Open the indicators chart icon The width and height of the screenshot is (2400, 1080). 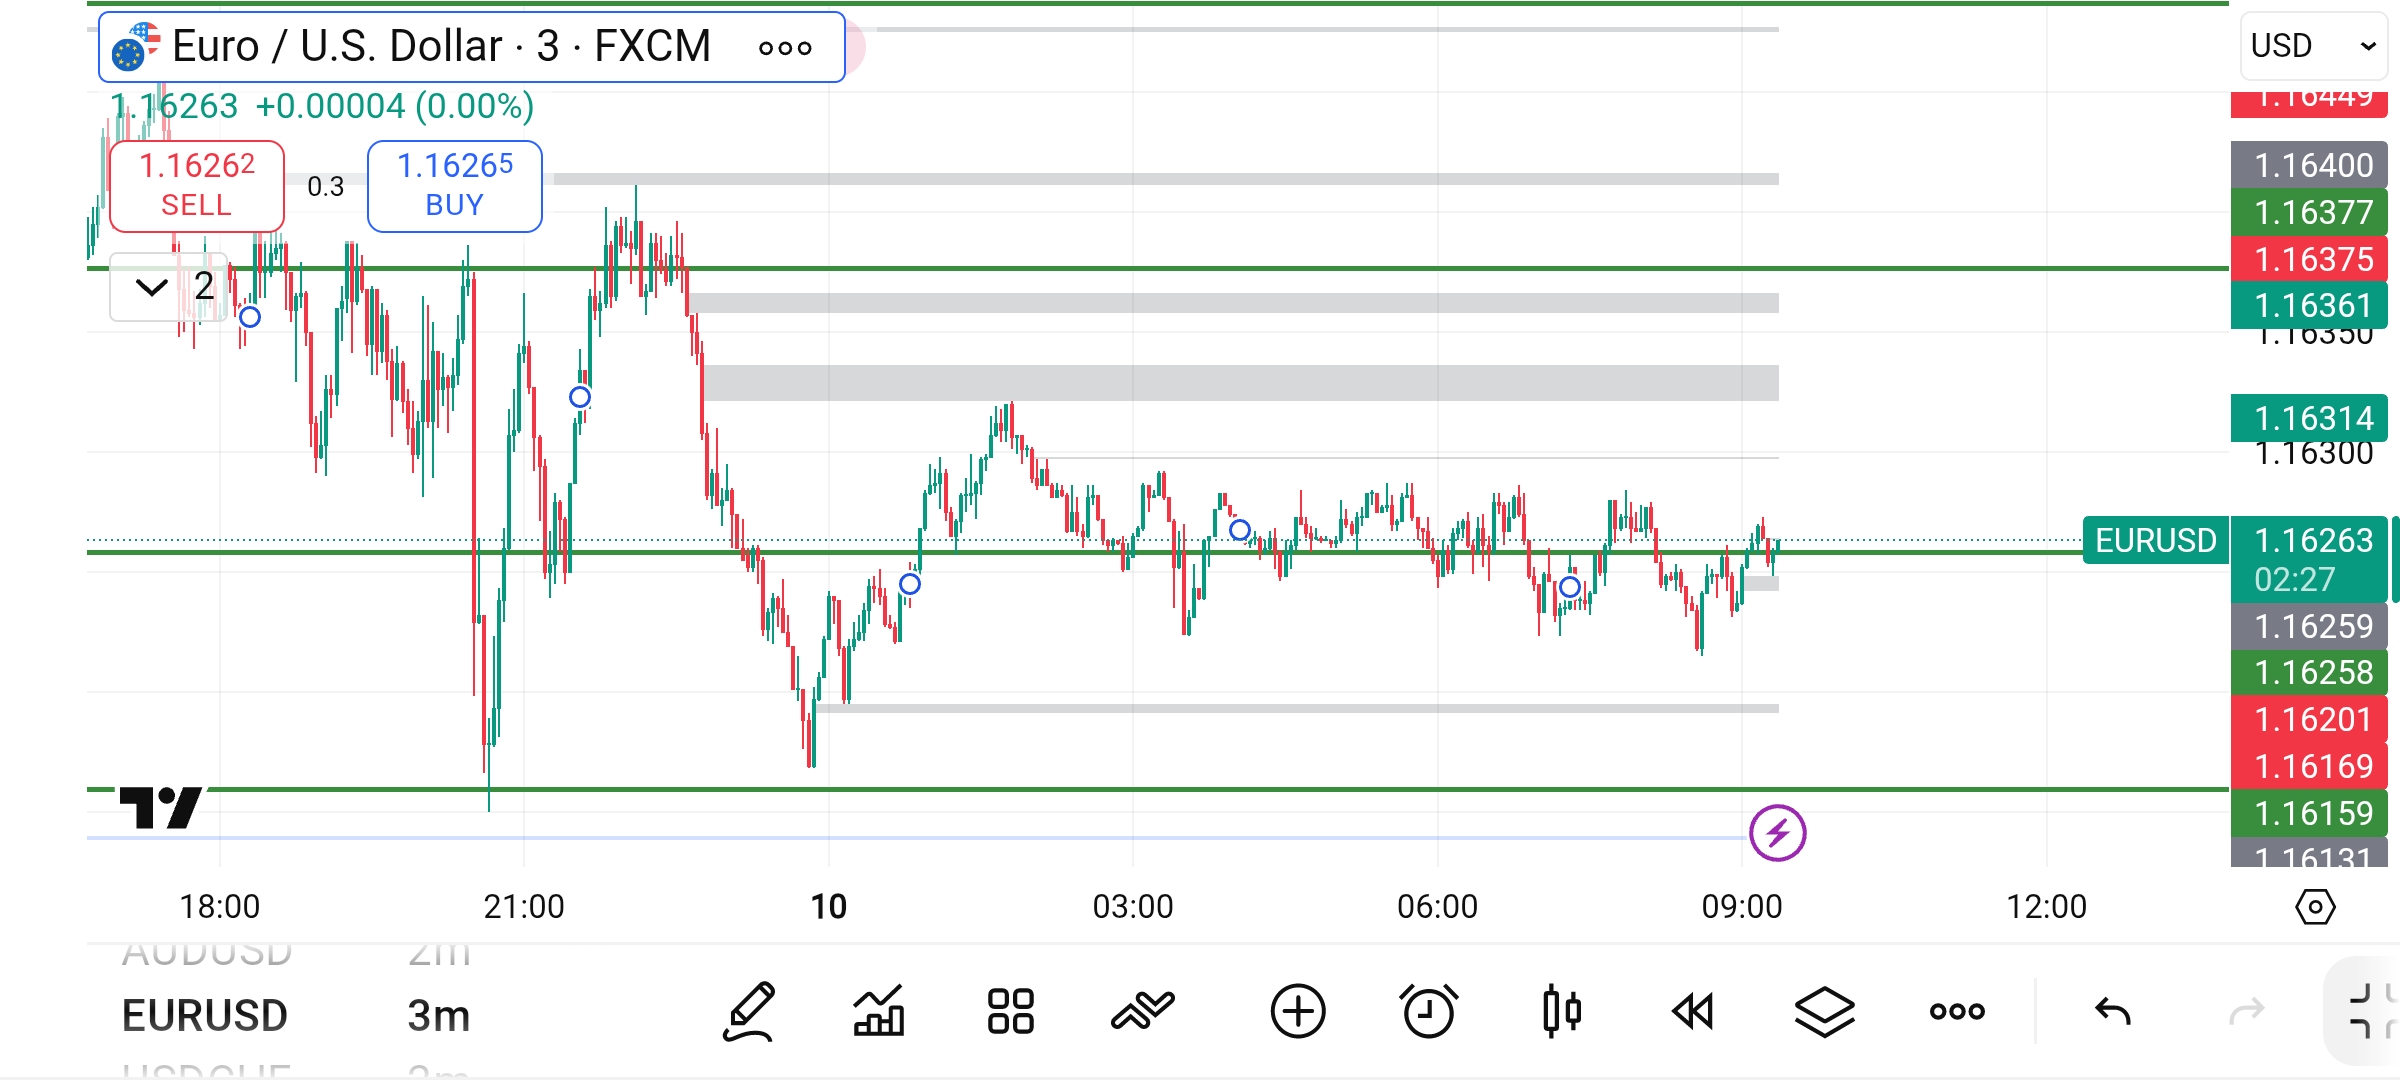tap(878, 1012)
